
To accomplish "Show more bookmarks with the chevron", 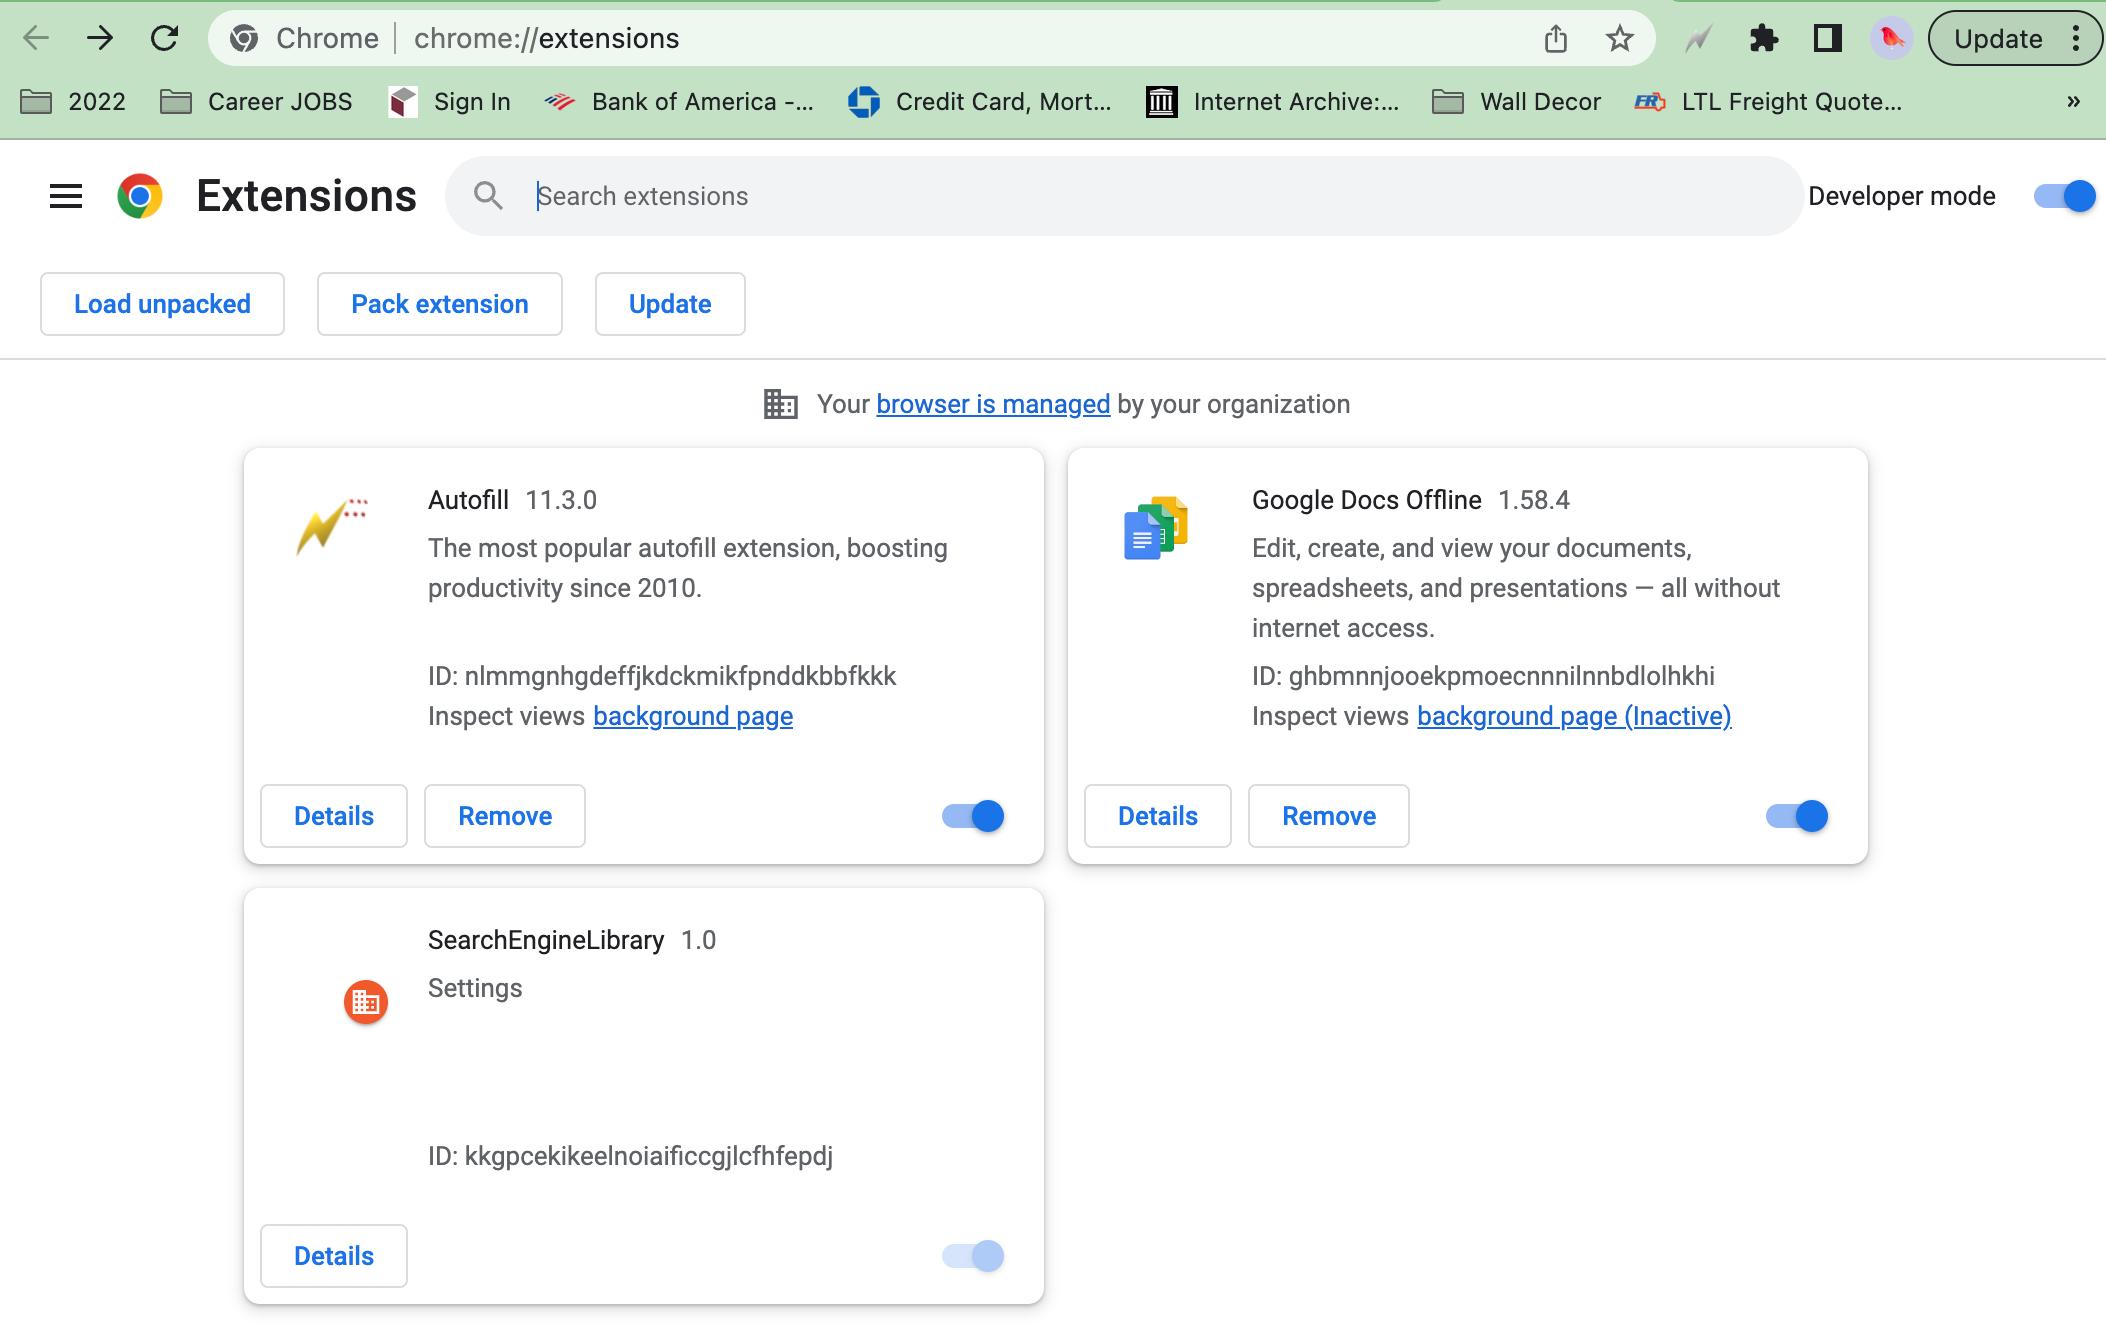I will pyautogui.click(x=2073, y=102).
